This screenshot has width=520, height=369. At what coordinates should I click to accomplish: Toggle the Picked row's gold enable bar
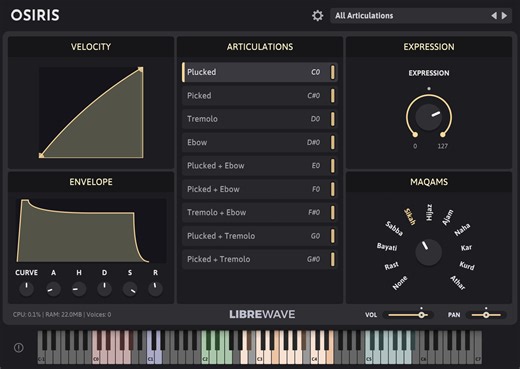pos(332,96)
